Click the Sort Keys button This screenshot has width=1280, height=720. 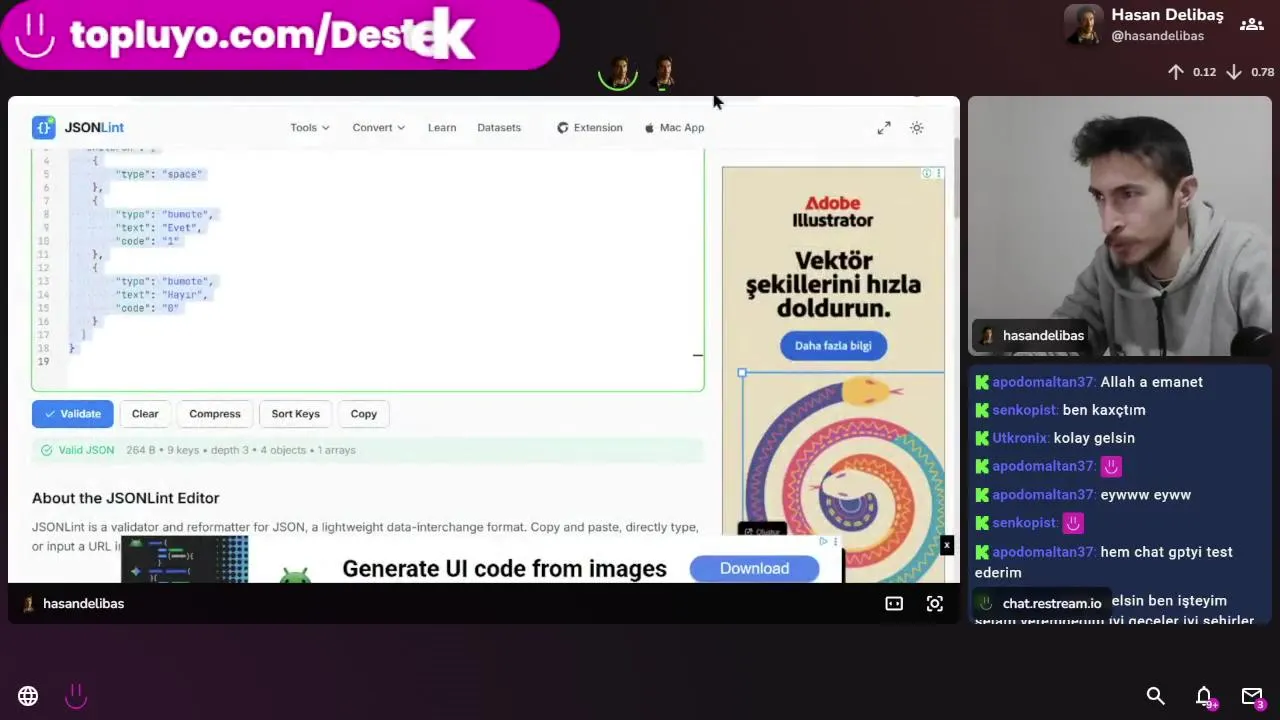[x=296, y=414]
